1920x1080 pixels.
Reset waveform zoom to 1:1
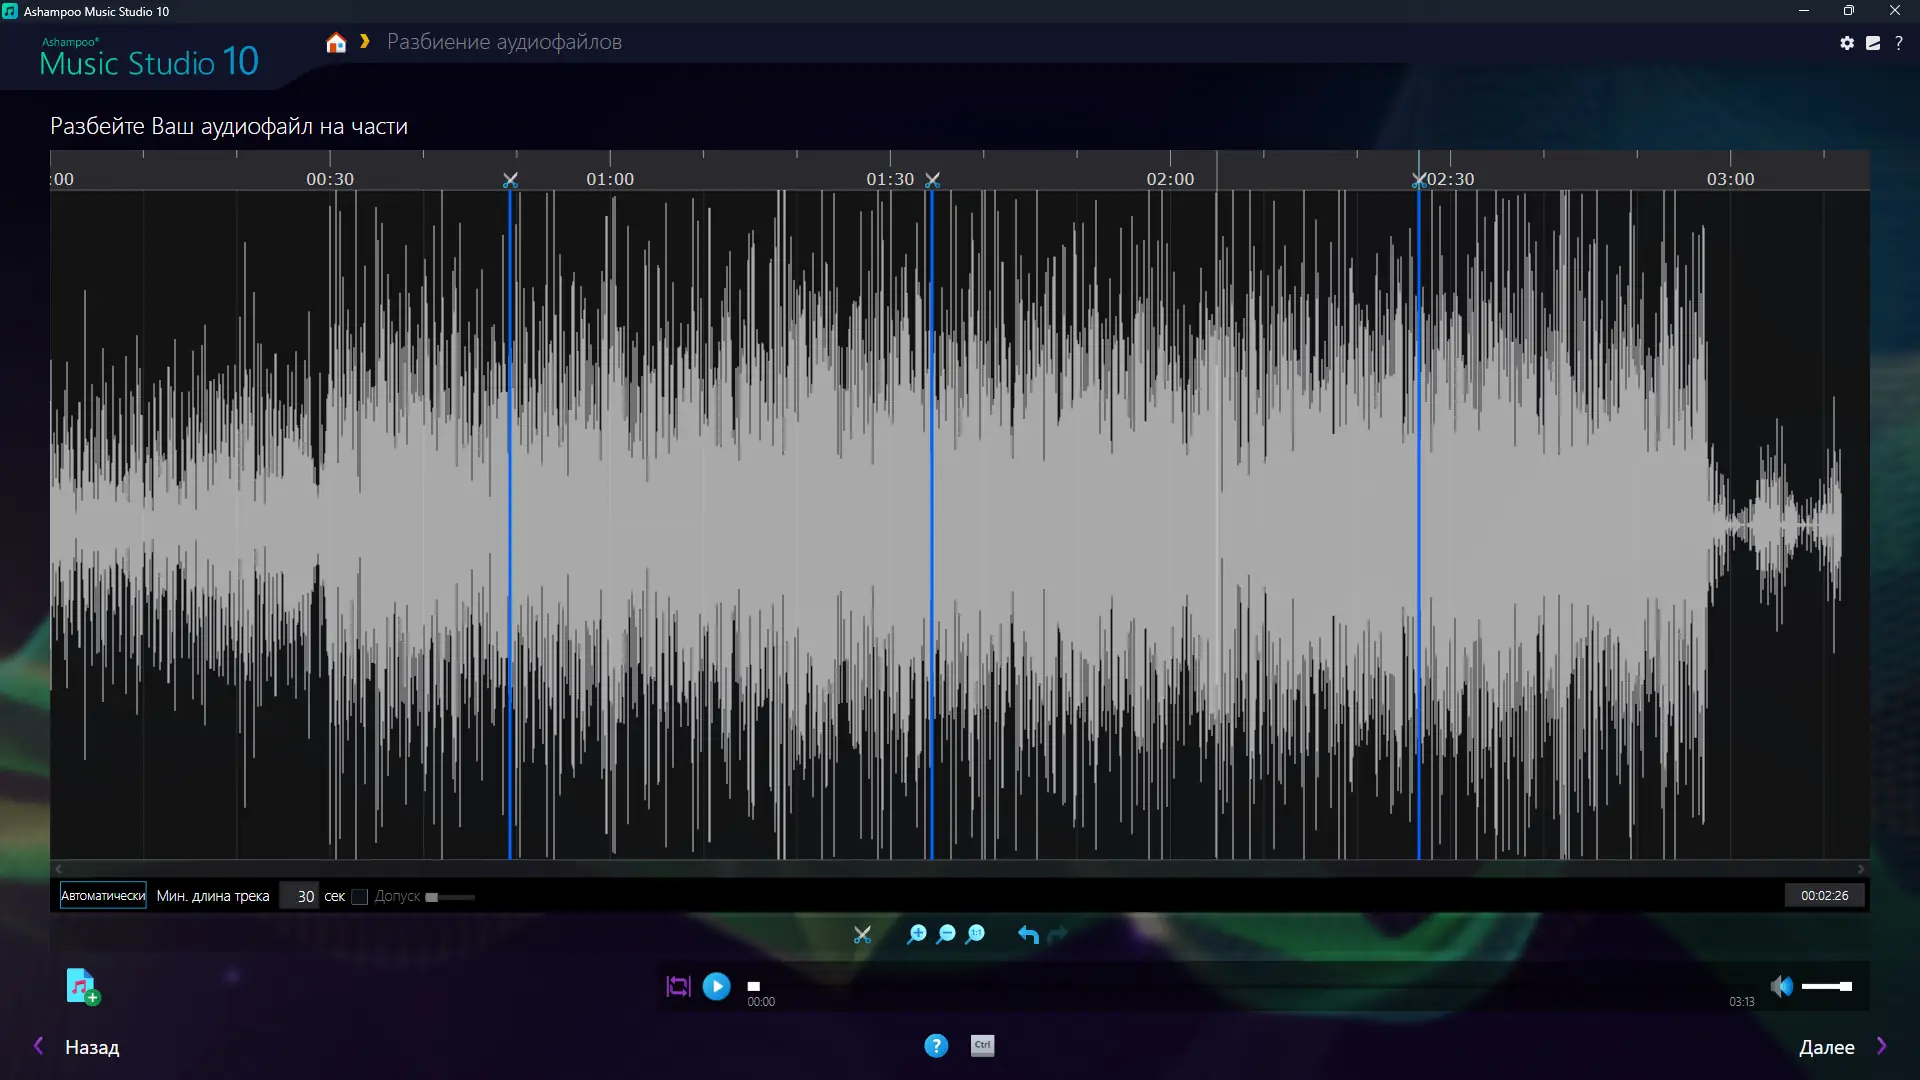pos(975,934)
